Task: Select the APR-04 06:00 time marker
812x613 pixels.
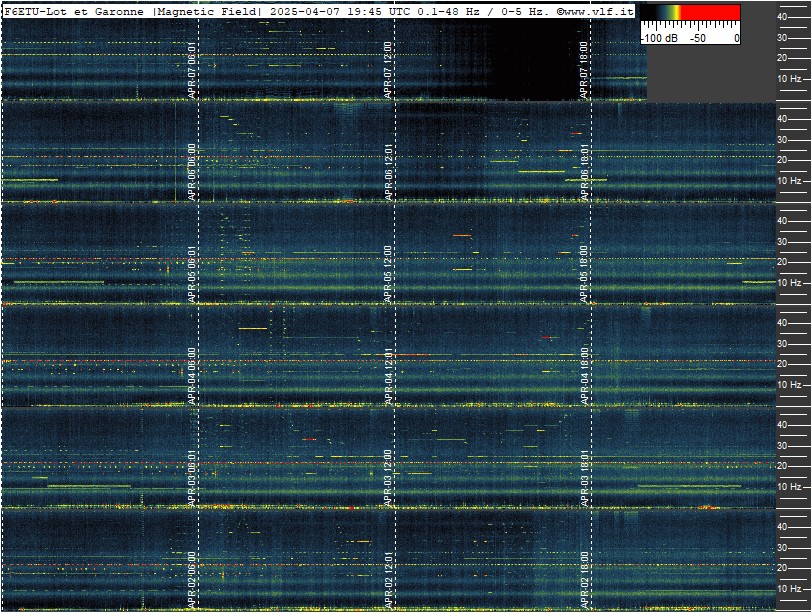Action: (192, 376)
